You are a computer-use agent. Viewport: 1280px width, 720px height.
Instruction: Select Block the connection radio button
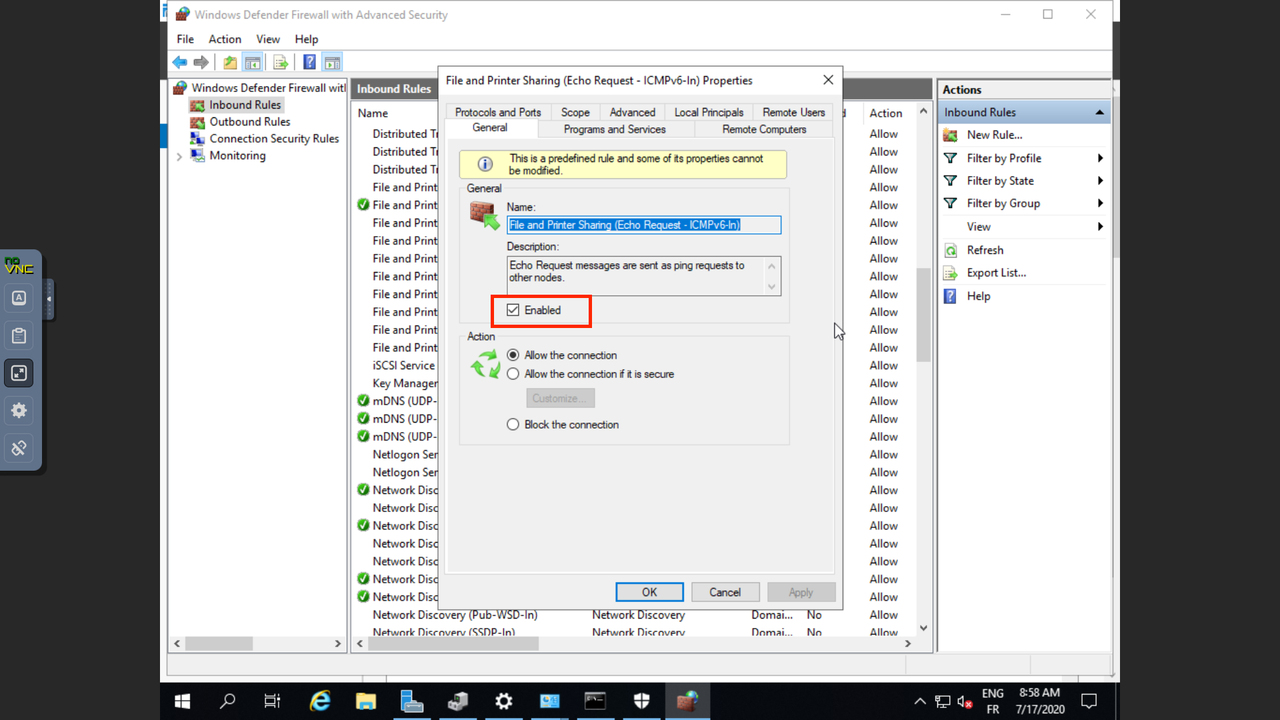click(x=513, y=424)
